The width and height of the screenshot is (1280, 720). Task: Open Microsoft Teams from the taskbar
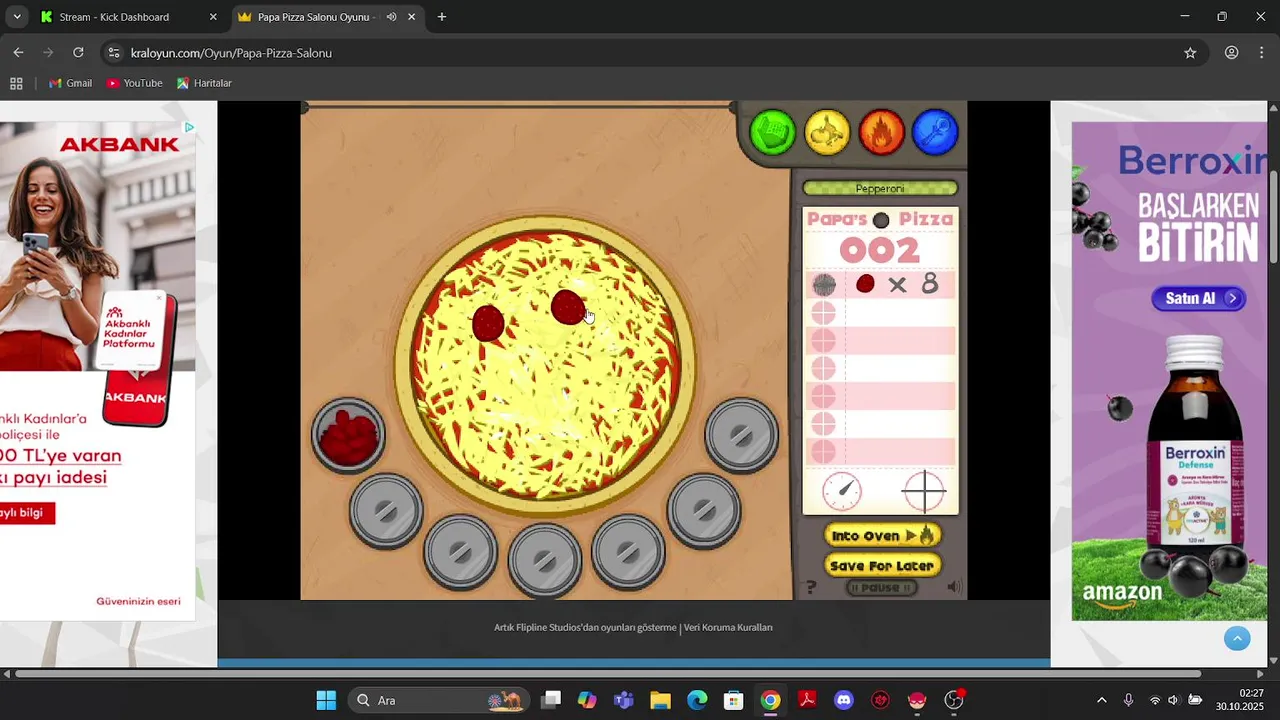(x=624, y=700)
